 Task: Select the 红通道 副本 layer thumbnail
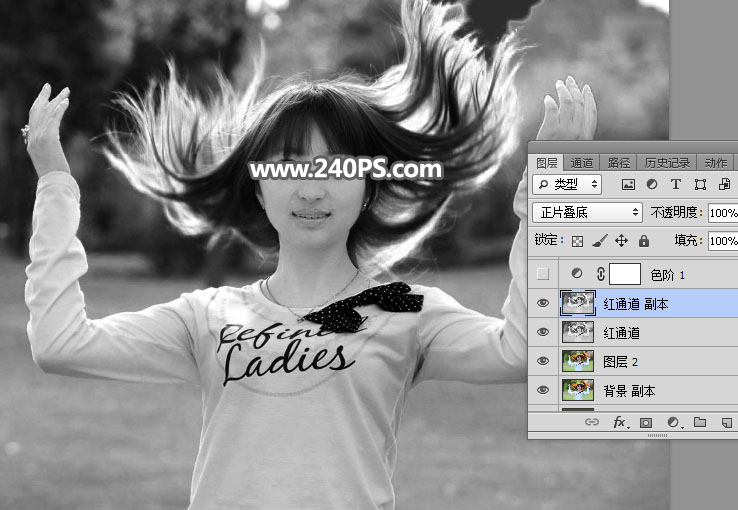point(578,303)
